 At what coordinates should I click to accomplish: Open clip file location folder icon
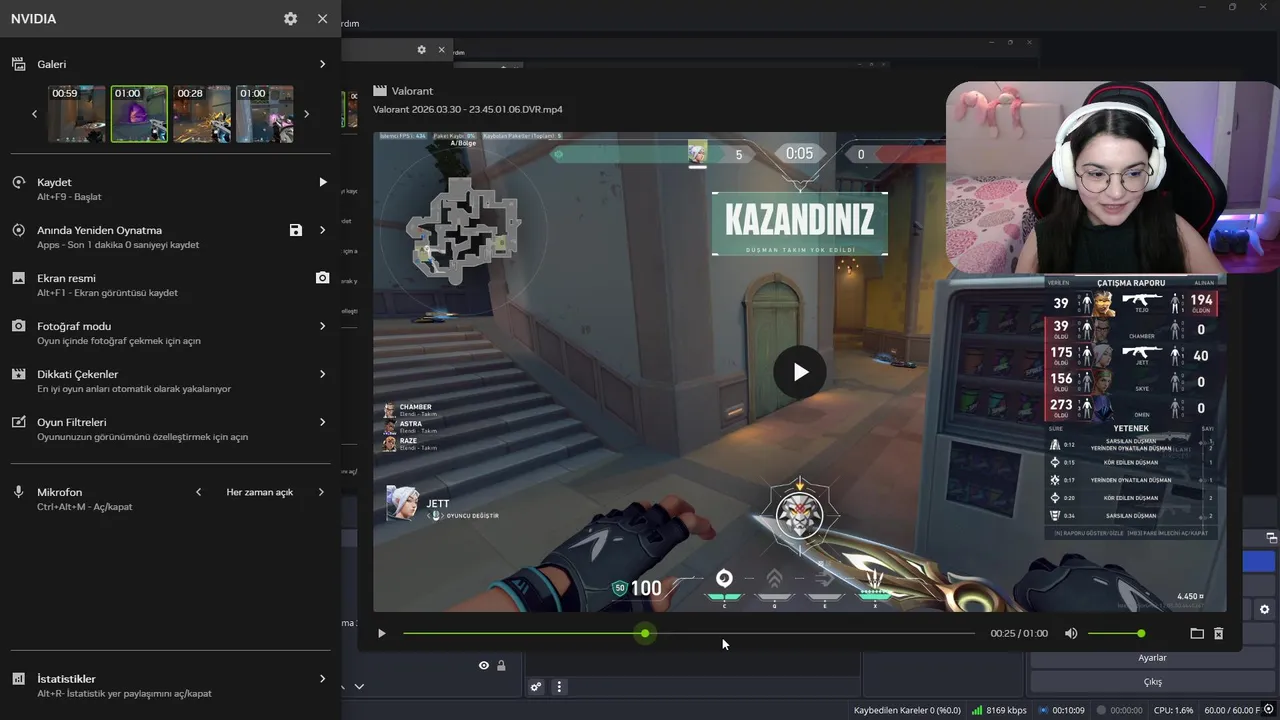tap(1197, 633)
